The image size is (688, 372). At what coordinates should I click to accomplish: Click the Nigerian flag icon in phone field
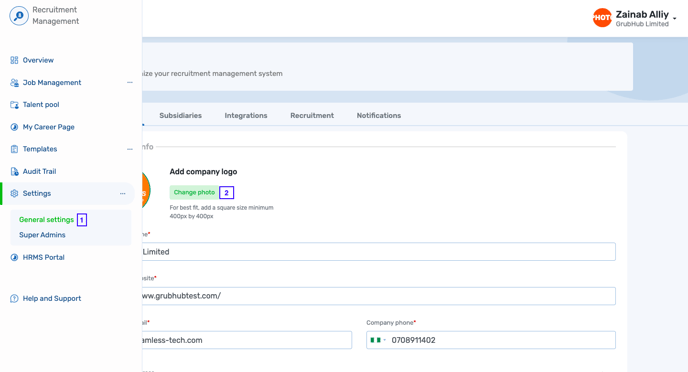[x=375, y=340]
